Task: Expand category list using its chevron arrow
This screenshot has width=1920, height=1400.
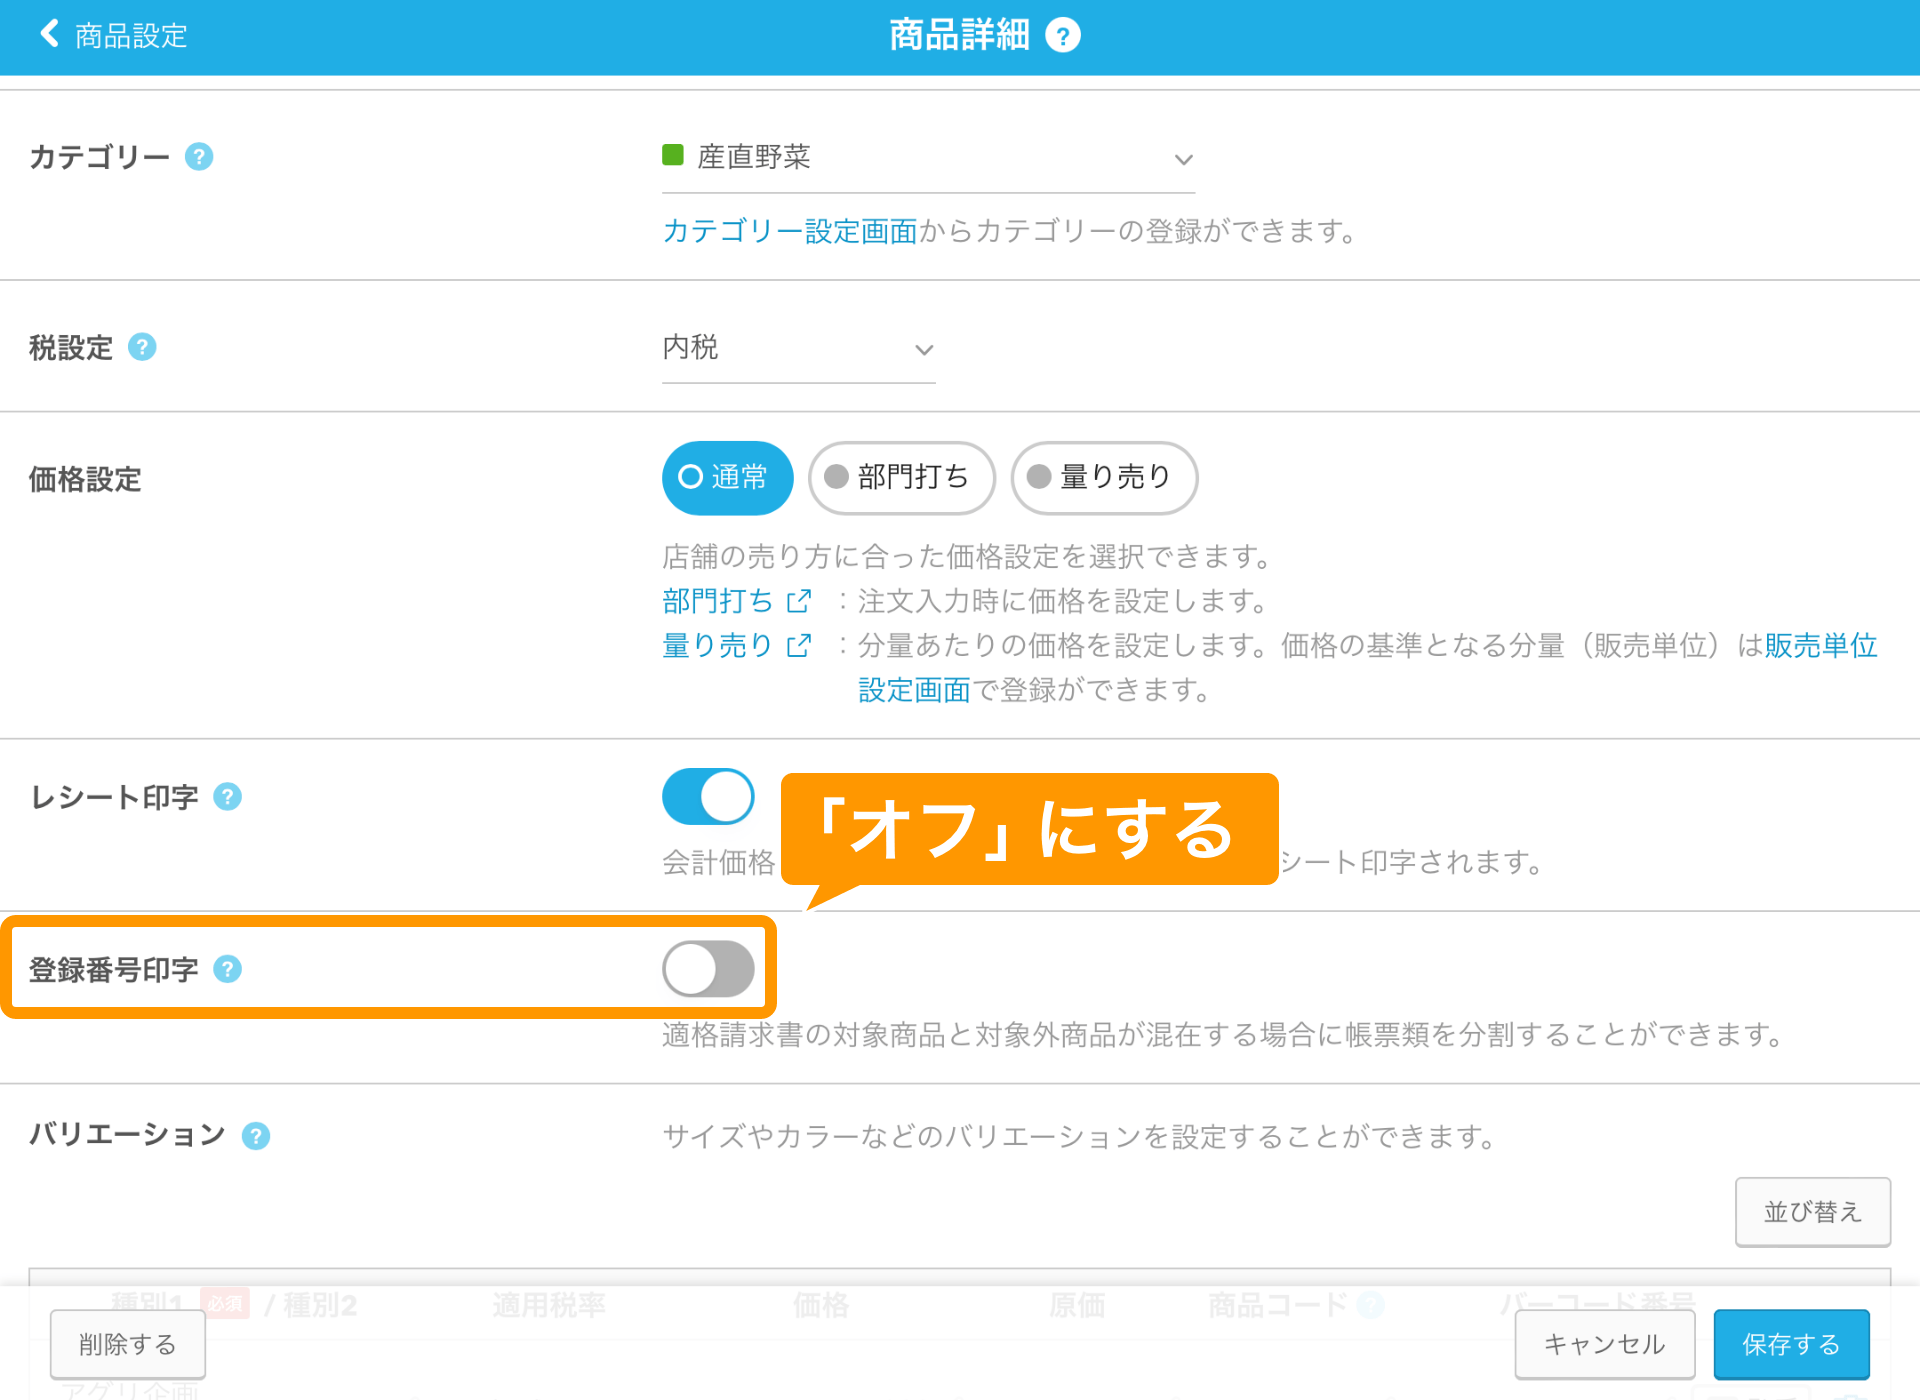Action: tap(1183, 160)
